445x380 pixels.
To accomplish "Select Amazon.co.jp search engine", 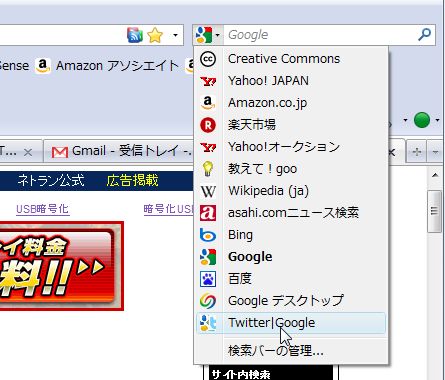I will (291, 103).
